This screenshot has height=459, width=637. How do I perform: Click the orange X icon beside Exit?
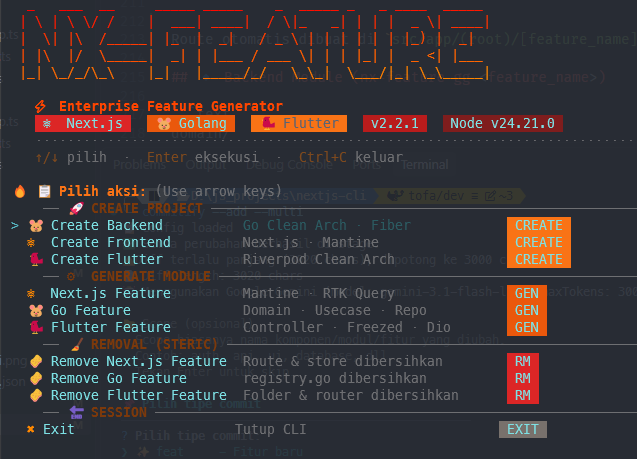30,429
